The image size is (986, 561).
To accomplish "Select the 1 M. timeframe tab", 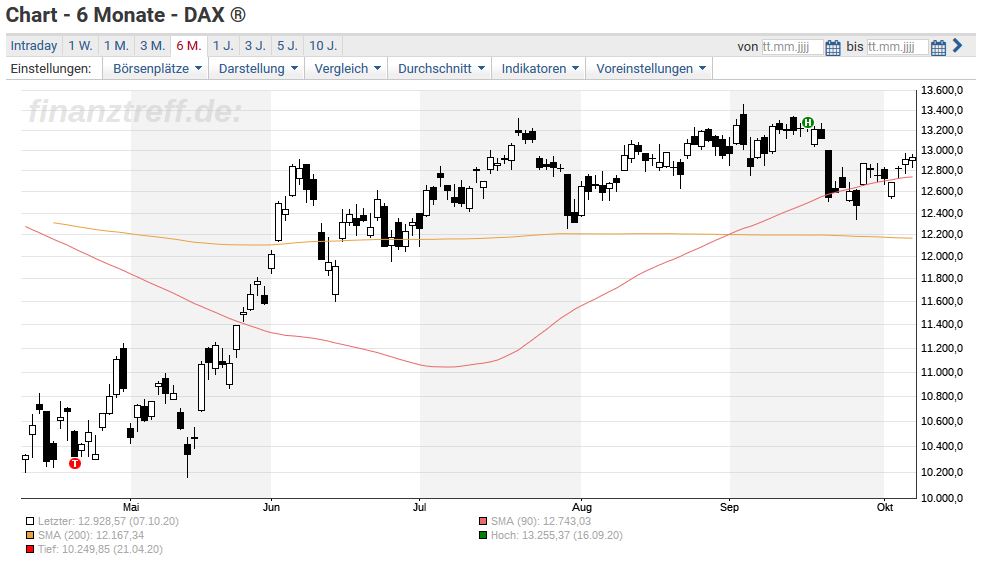I will click(x=116, y=46).
